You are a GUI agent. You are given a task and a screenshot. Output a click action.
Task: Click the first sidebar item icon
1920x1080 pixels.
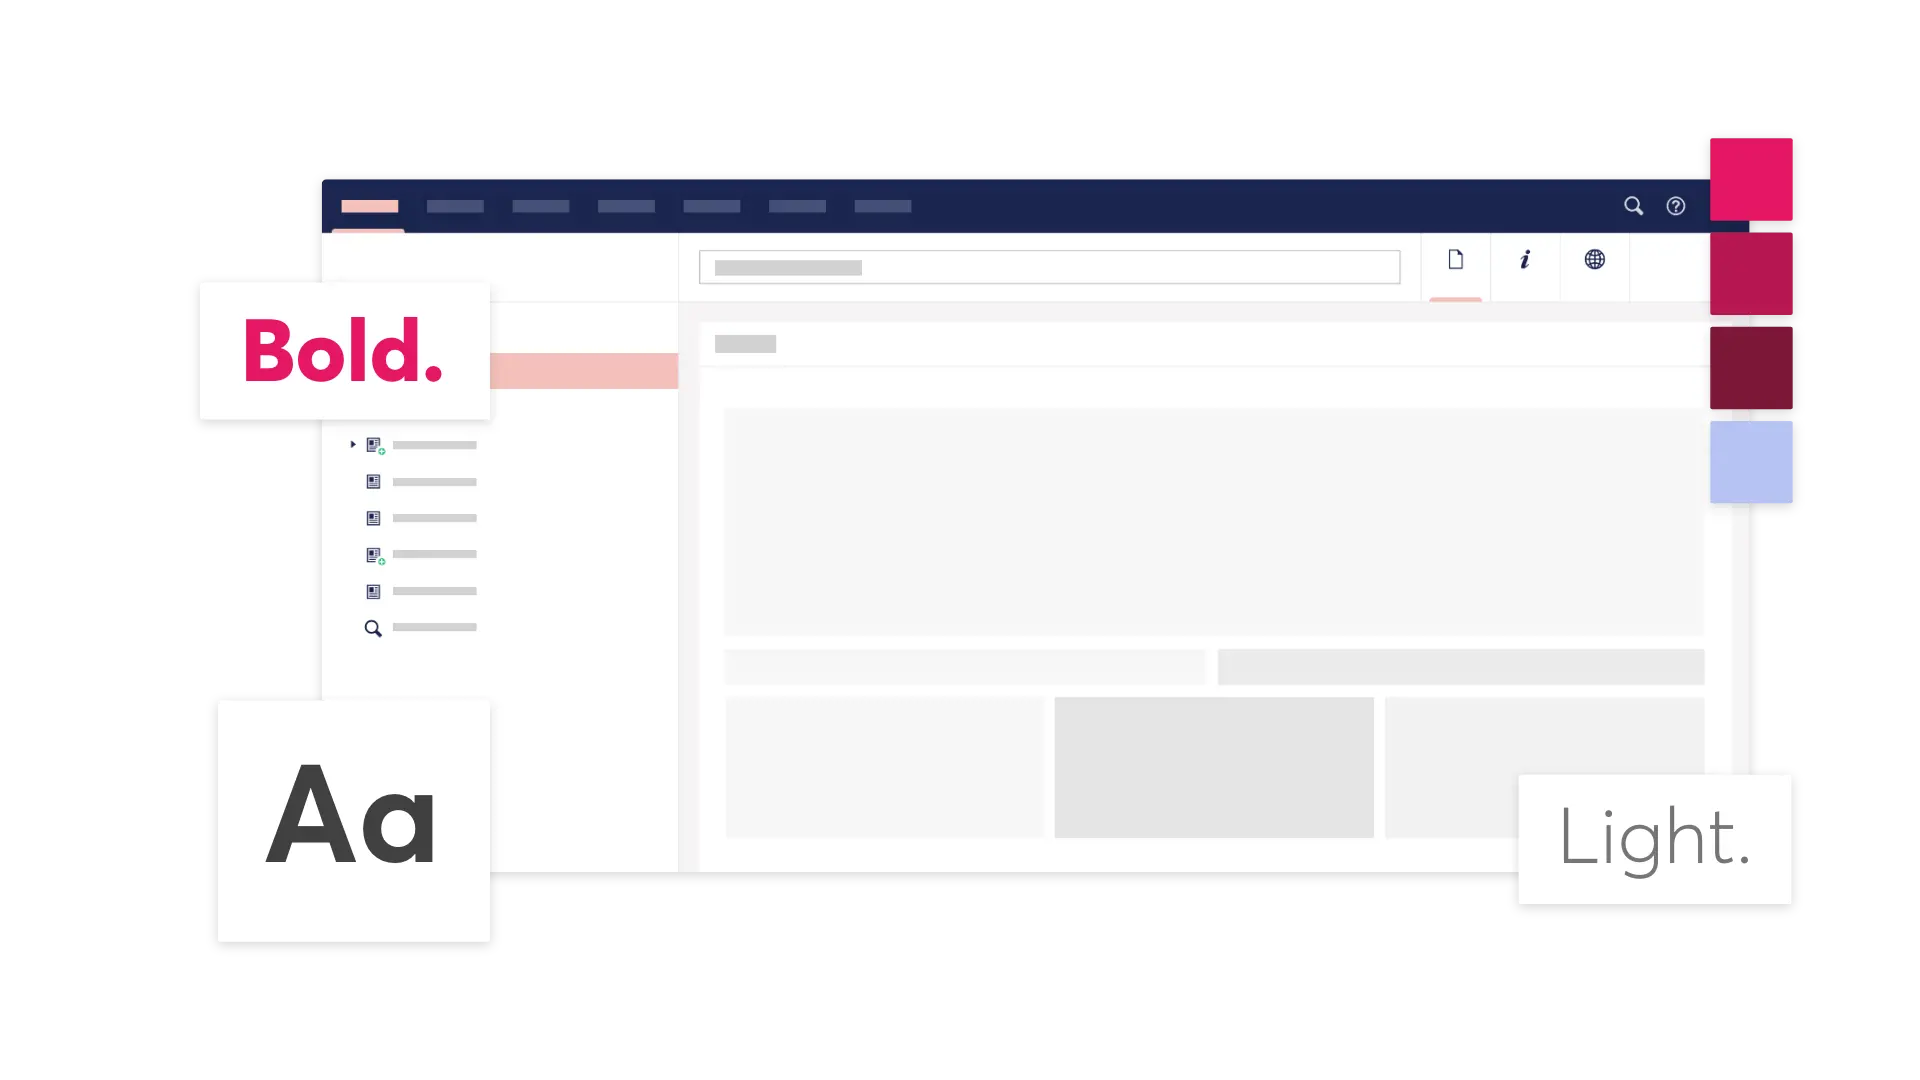(373, 444)
